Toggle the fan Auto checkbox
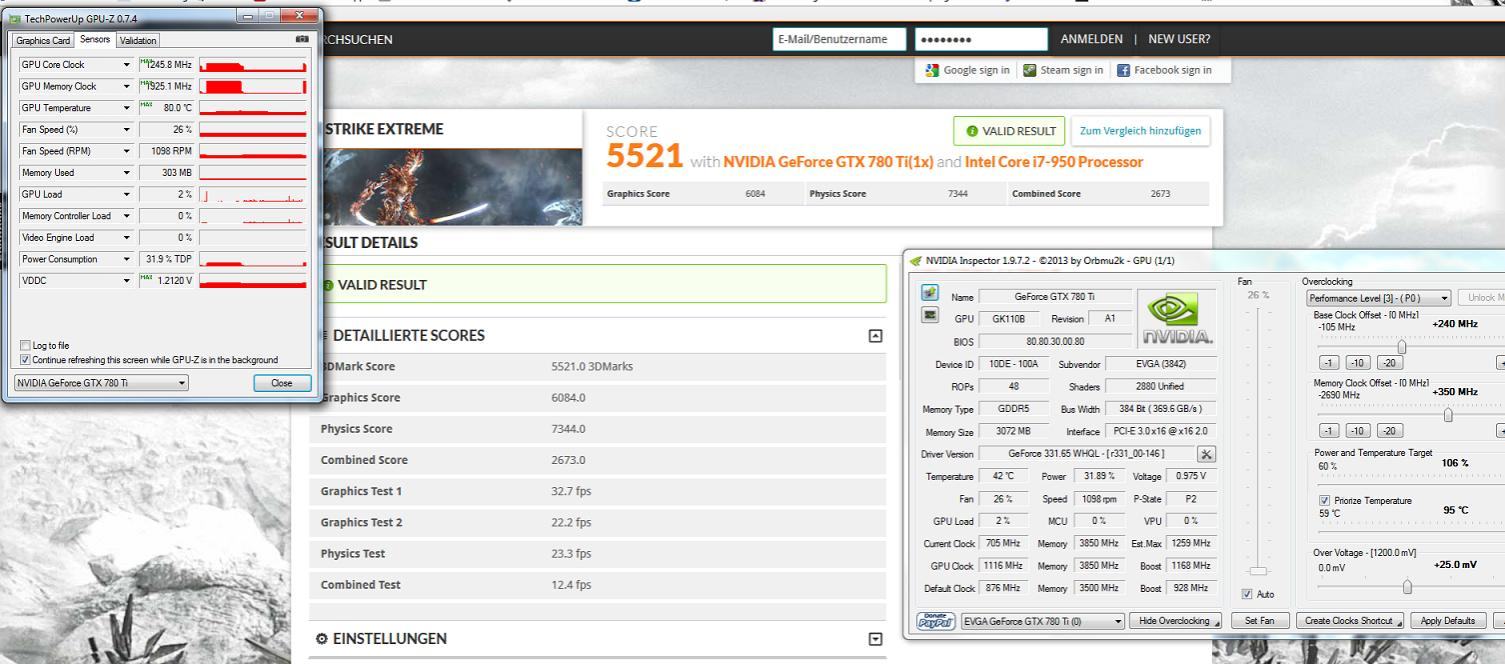The width and height of the screenshot is (1505, 664). [1248, 594]
